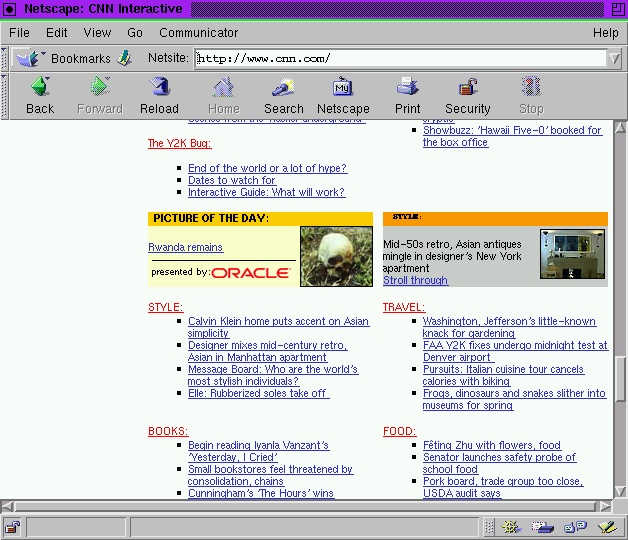The image size is (628, 540).
Task: Open the BOOKS section heading link
Action: [x=168, y=431]
